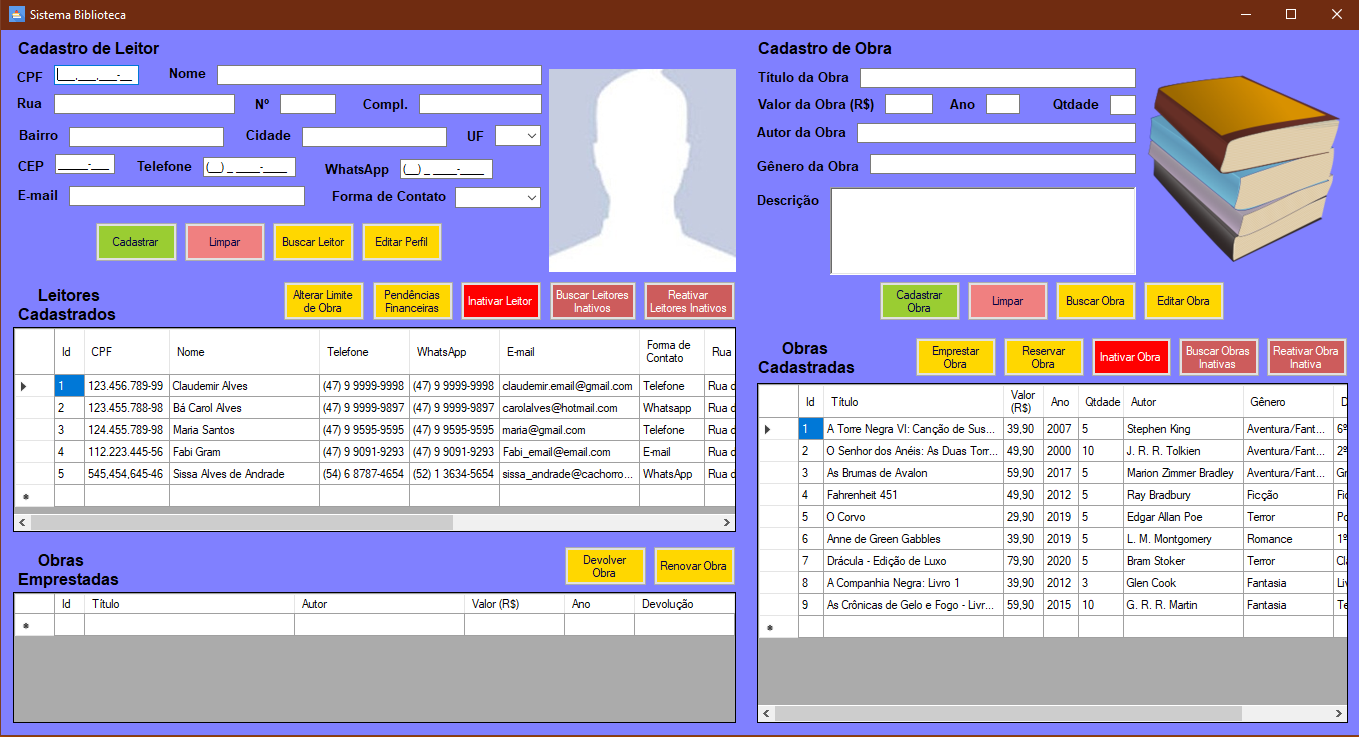This screenshot has height=737, width=1359.
Task: Click the Nome column header in readers table
Action: pyautogui.click(x=244, y=352)
